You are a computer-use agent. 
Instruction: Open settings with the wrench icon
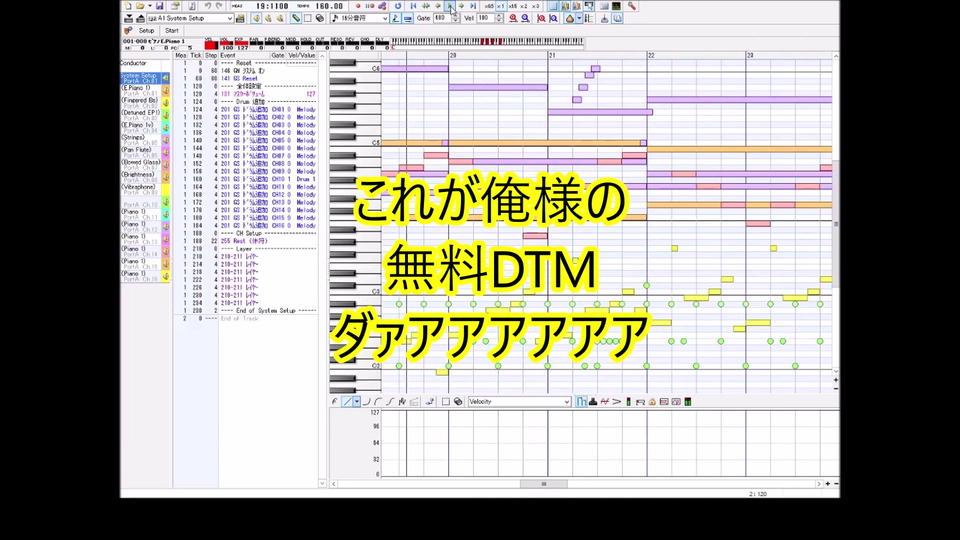point(632,6)
